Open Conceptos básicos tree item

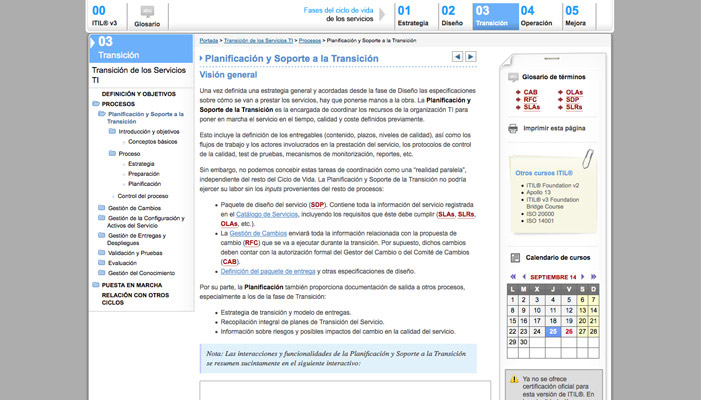coord(152,142)
